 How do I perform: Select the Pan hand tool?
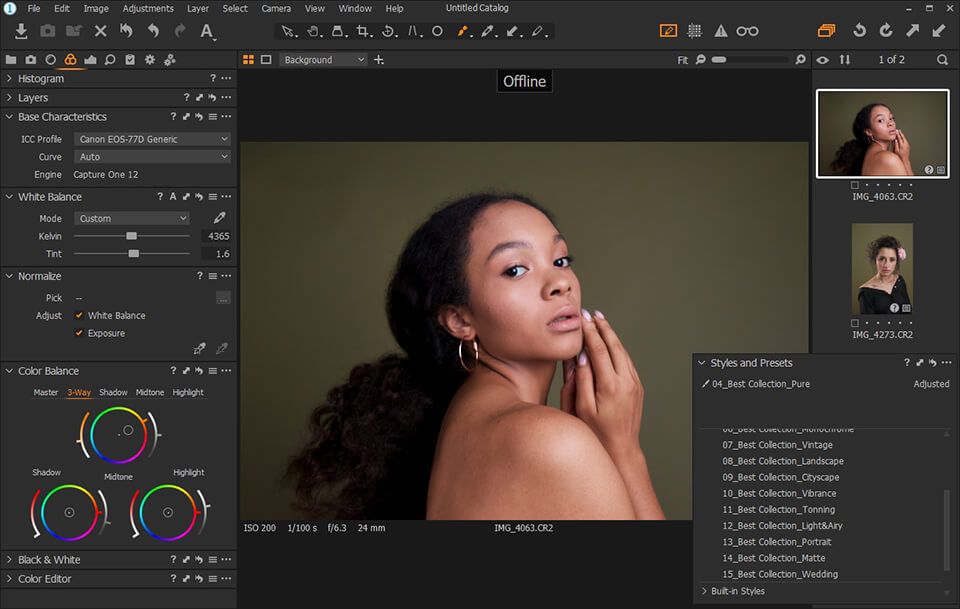(315, 31)
